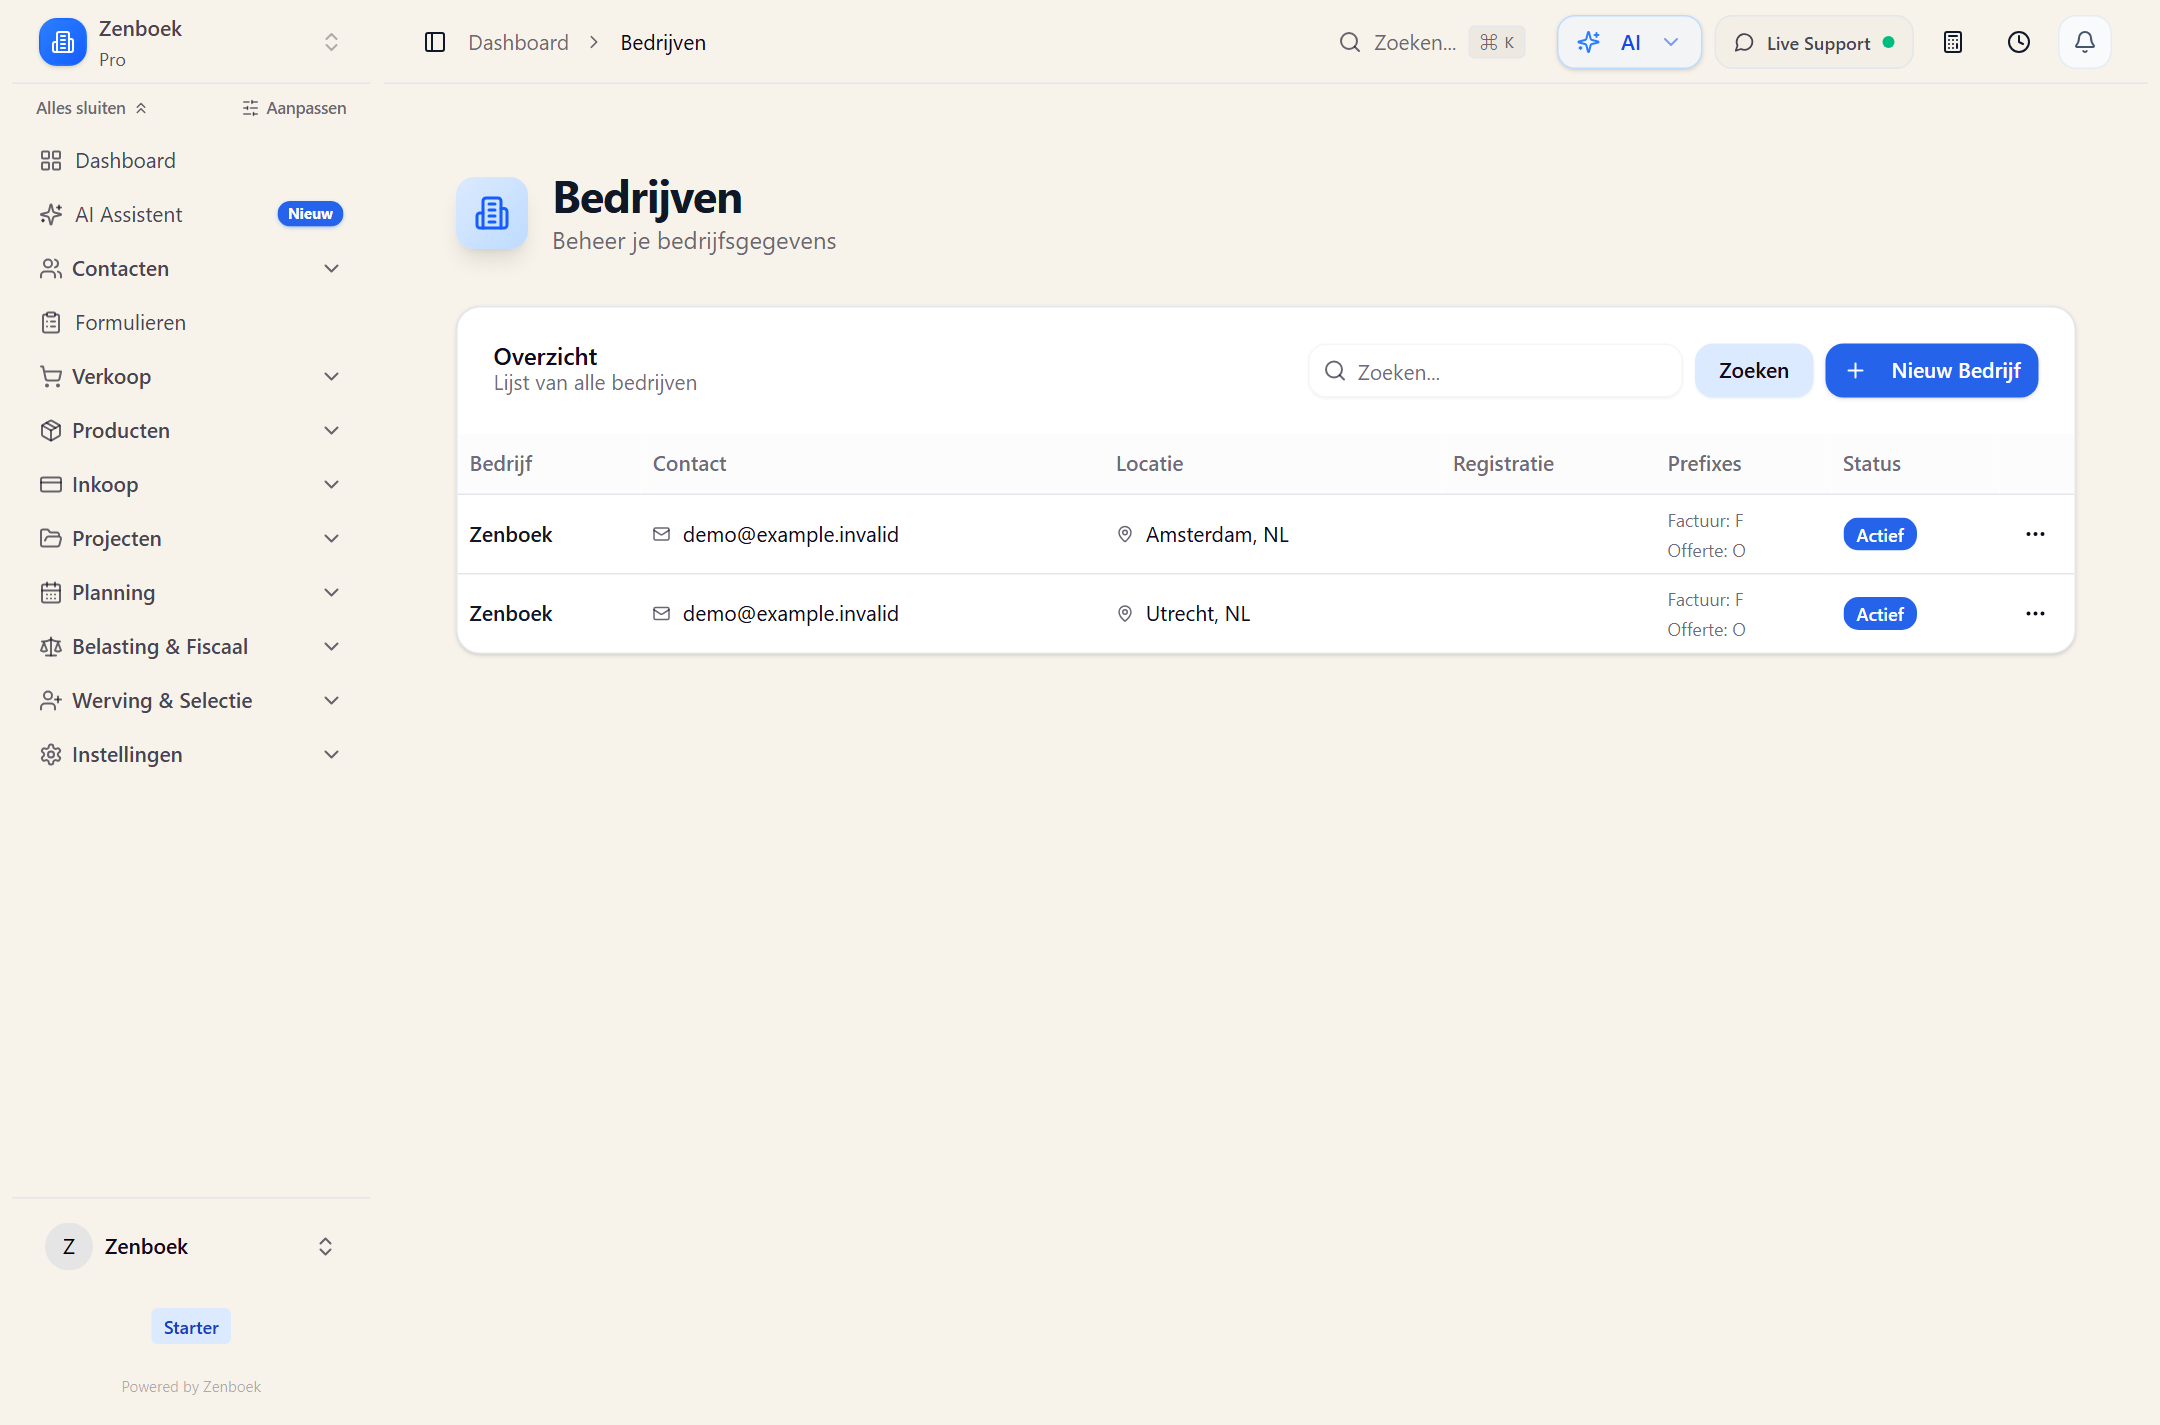Open the Zenboek Pro workspace switcher
Viewport: 2160px width, 1425px height.
tap(190, 42)
